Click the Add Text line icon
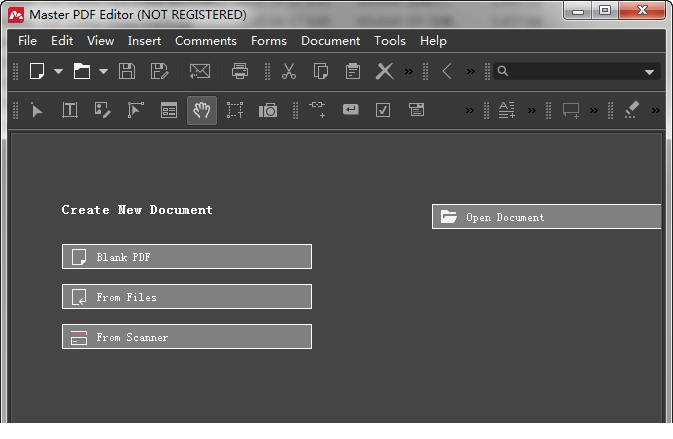The image size is (673, 439). [506, 110]
